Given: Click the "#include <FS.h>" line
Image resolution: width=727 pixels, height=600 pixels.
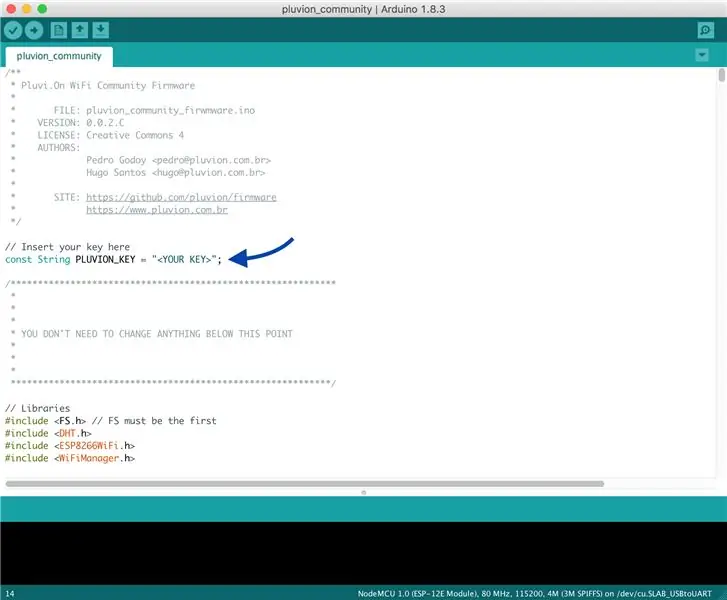Looking at the screenshot, I should tap(110, 421).
